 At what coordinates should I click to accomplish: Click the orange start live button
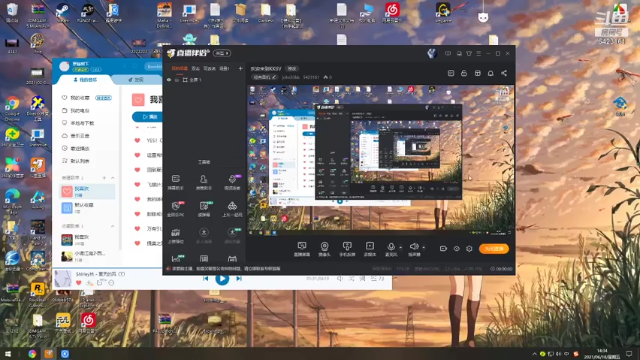(x=494, y=249)
